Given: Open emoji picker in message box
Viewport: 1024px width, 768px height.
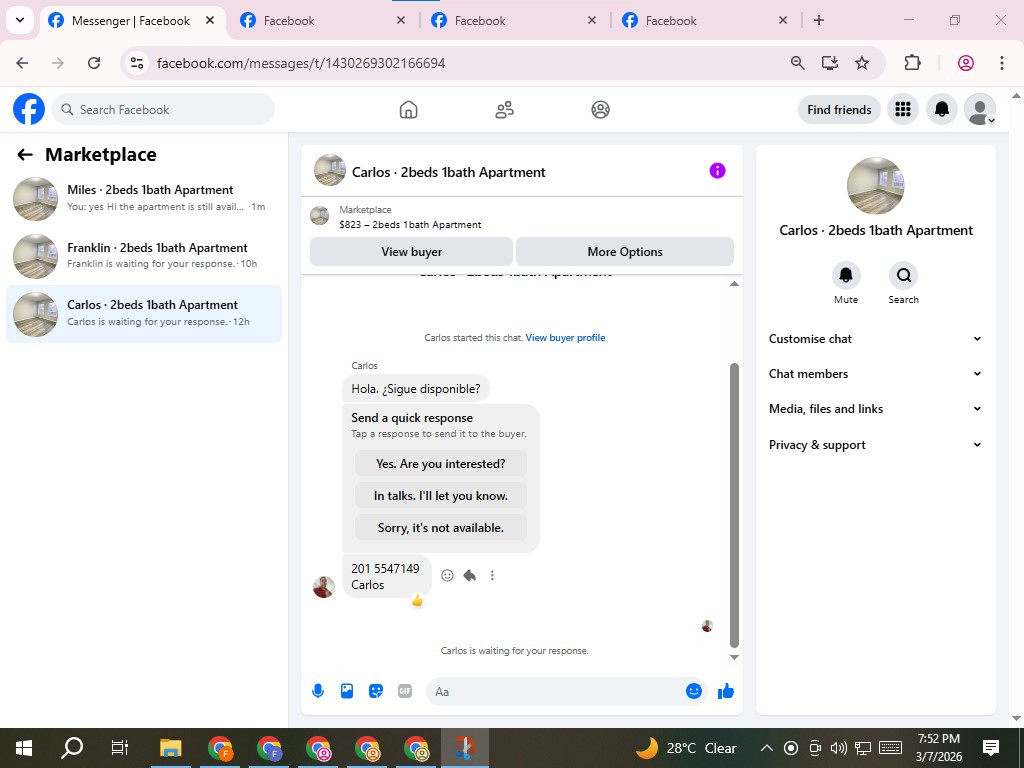Looking at the screenshot, I should coord(694,691).
